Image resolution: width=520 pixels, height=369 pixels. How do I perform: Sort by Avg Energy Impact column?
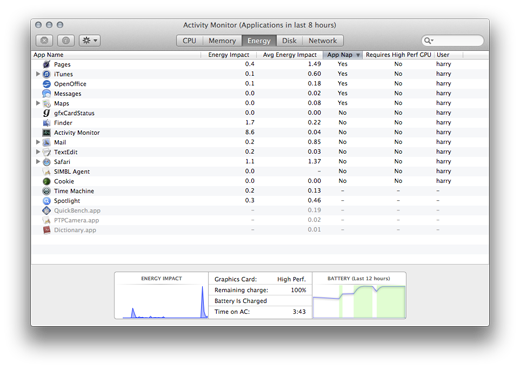(x=290, y=55)
